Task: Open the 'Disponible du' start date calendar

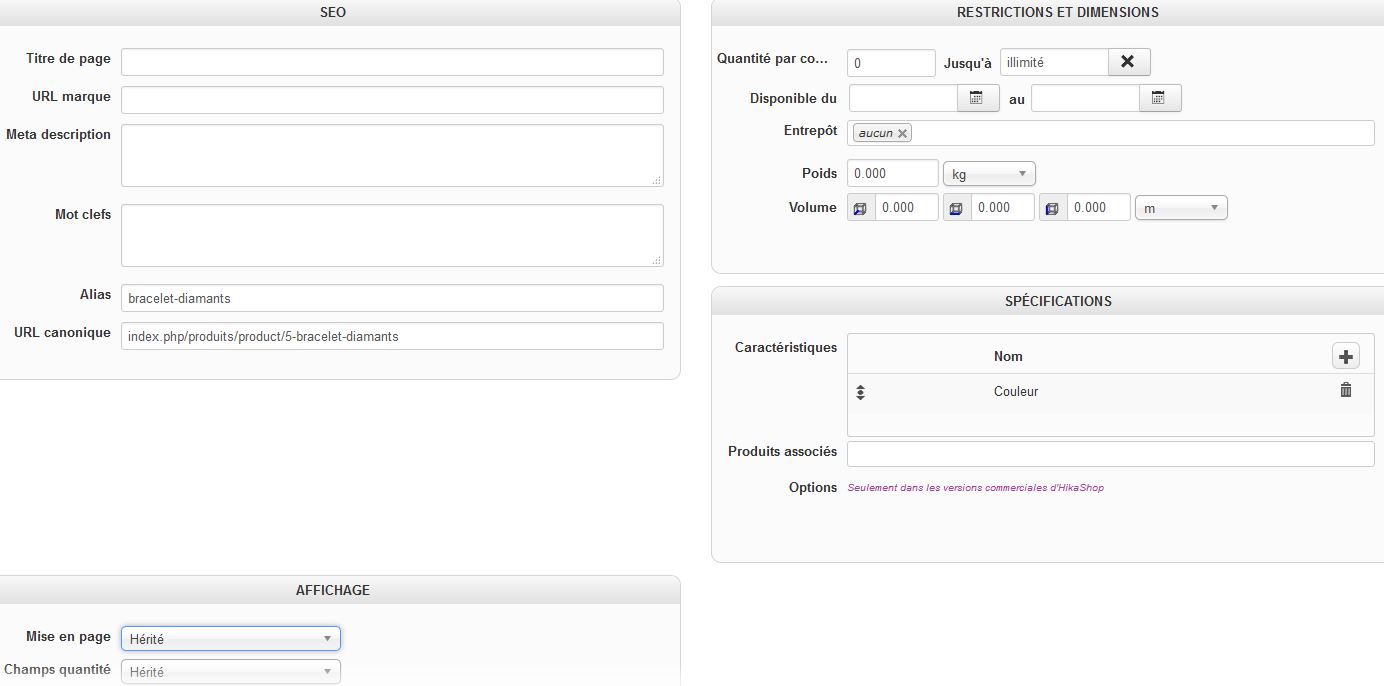Action: 977,98
